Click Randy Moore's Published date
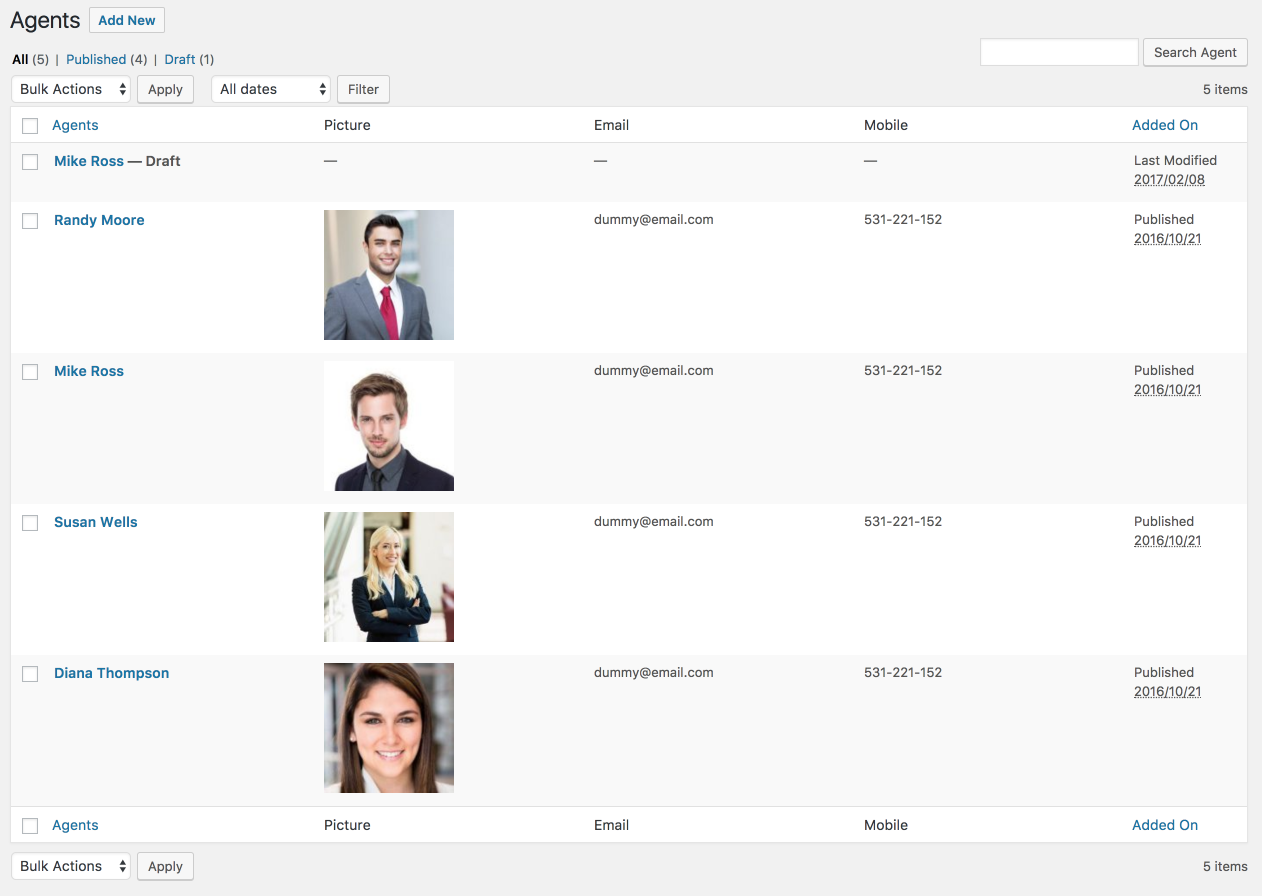The width and height of the screenshot is (1262, 896). click(x=1167, y=238)
